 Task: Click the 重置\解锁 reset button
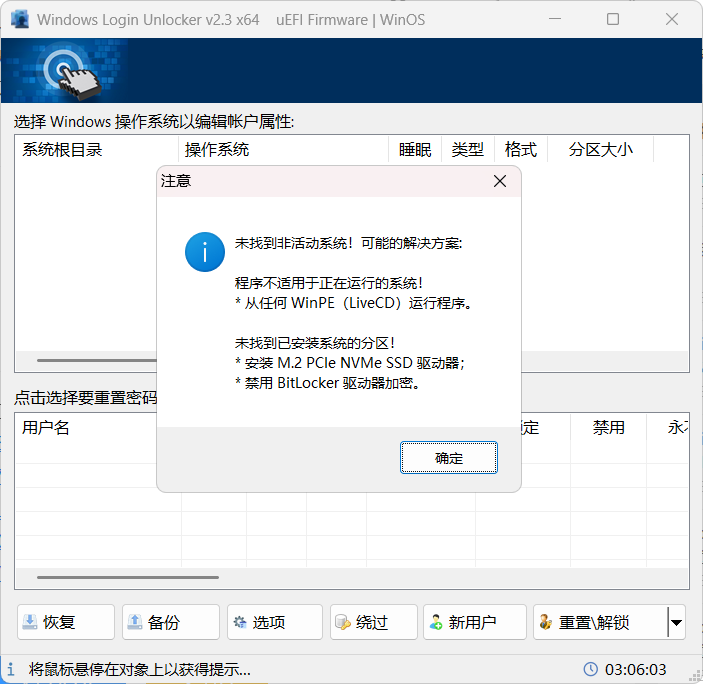coord(600,622)
